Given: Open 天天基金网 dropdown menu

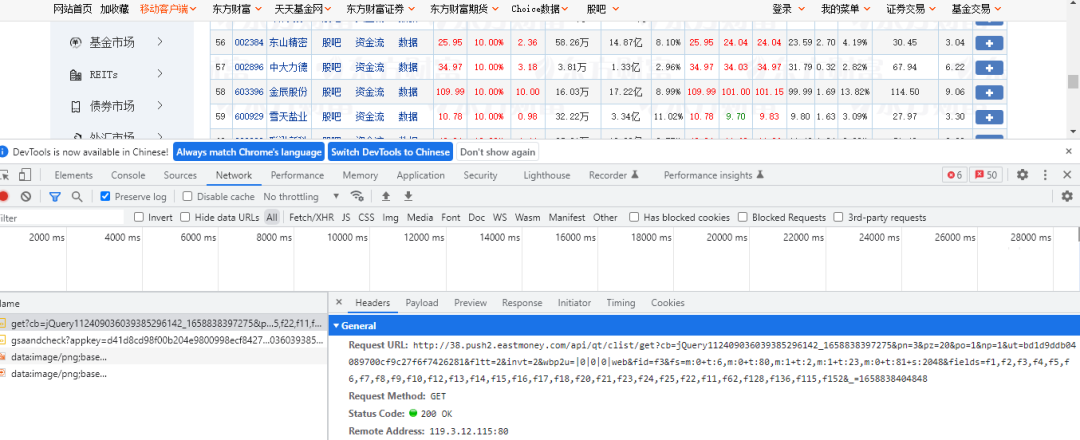Looking at the screenshot, I should [303, 9].
